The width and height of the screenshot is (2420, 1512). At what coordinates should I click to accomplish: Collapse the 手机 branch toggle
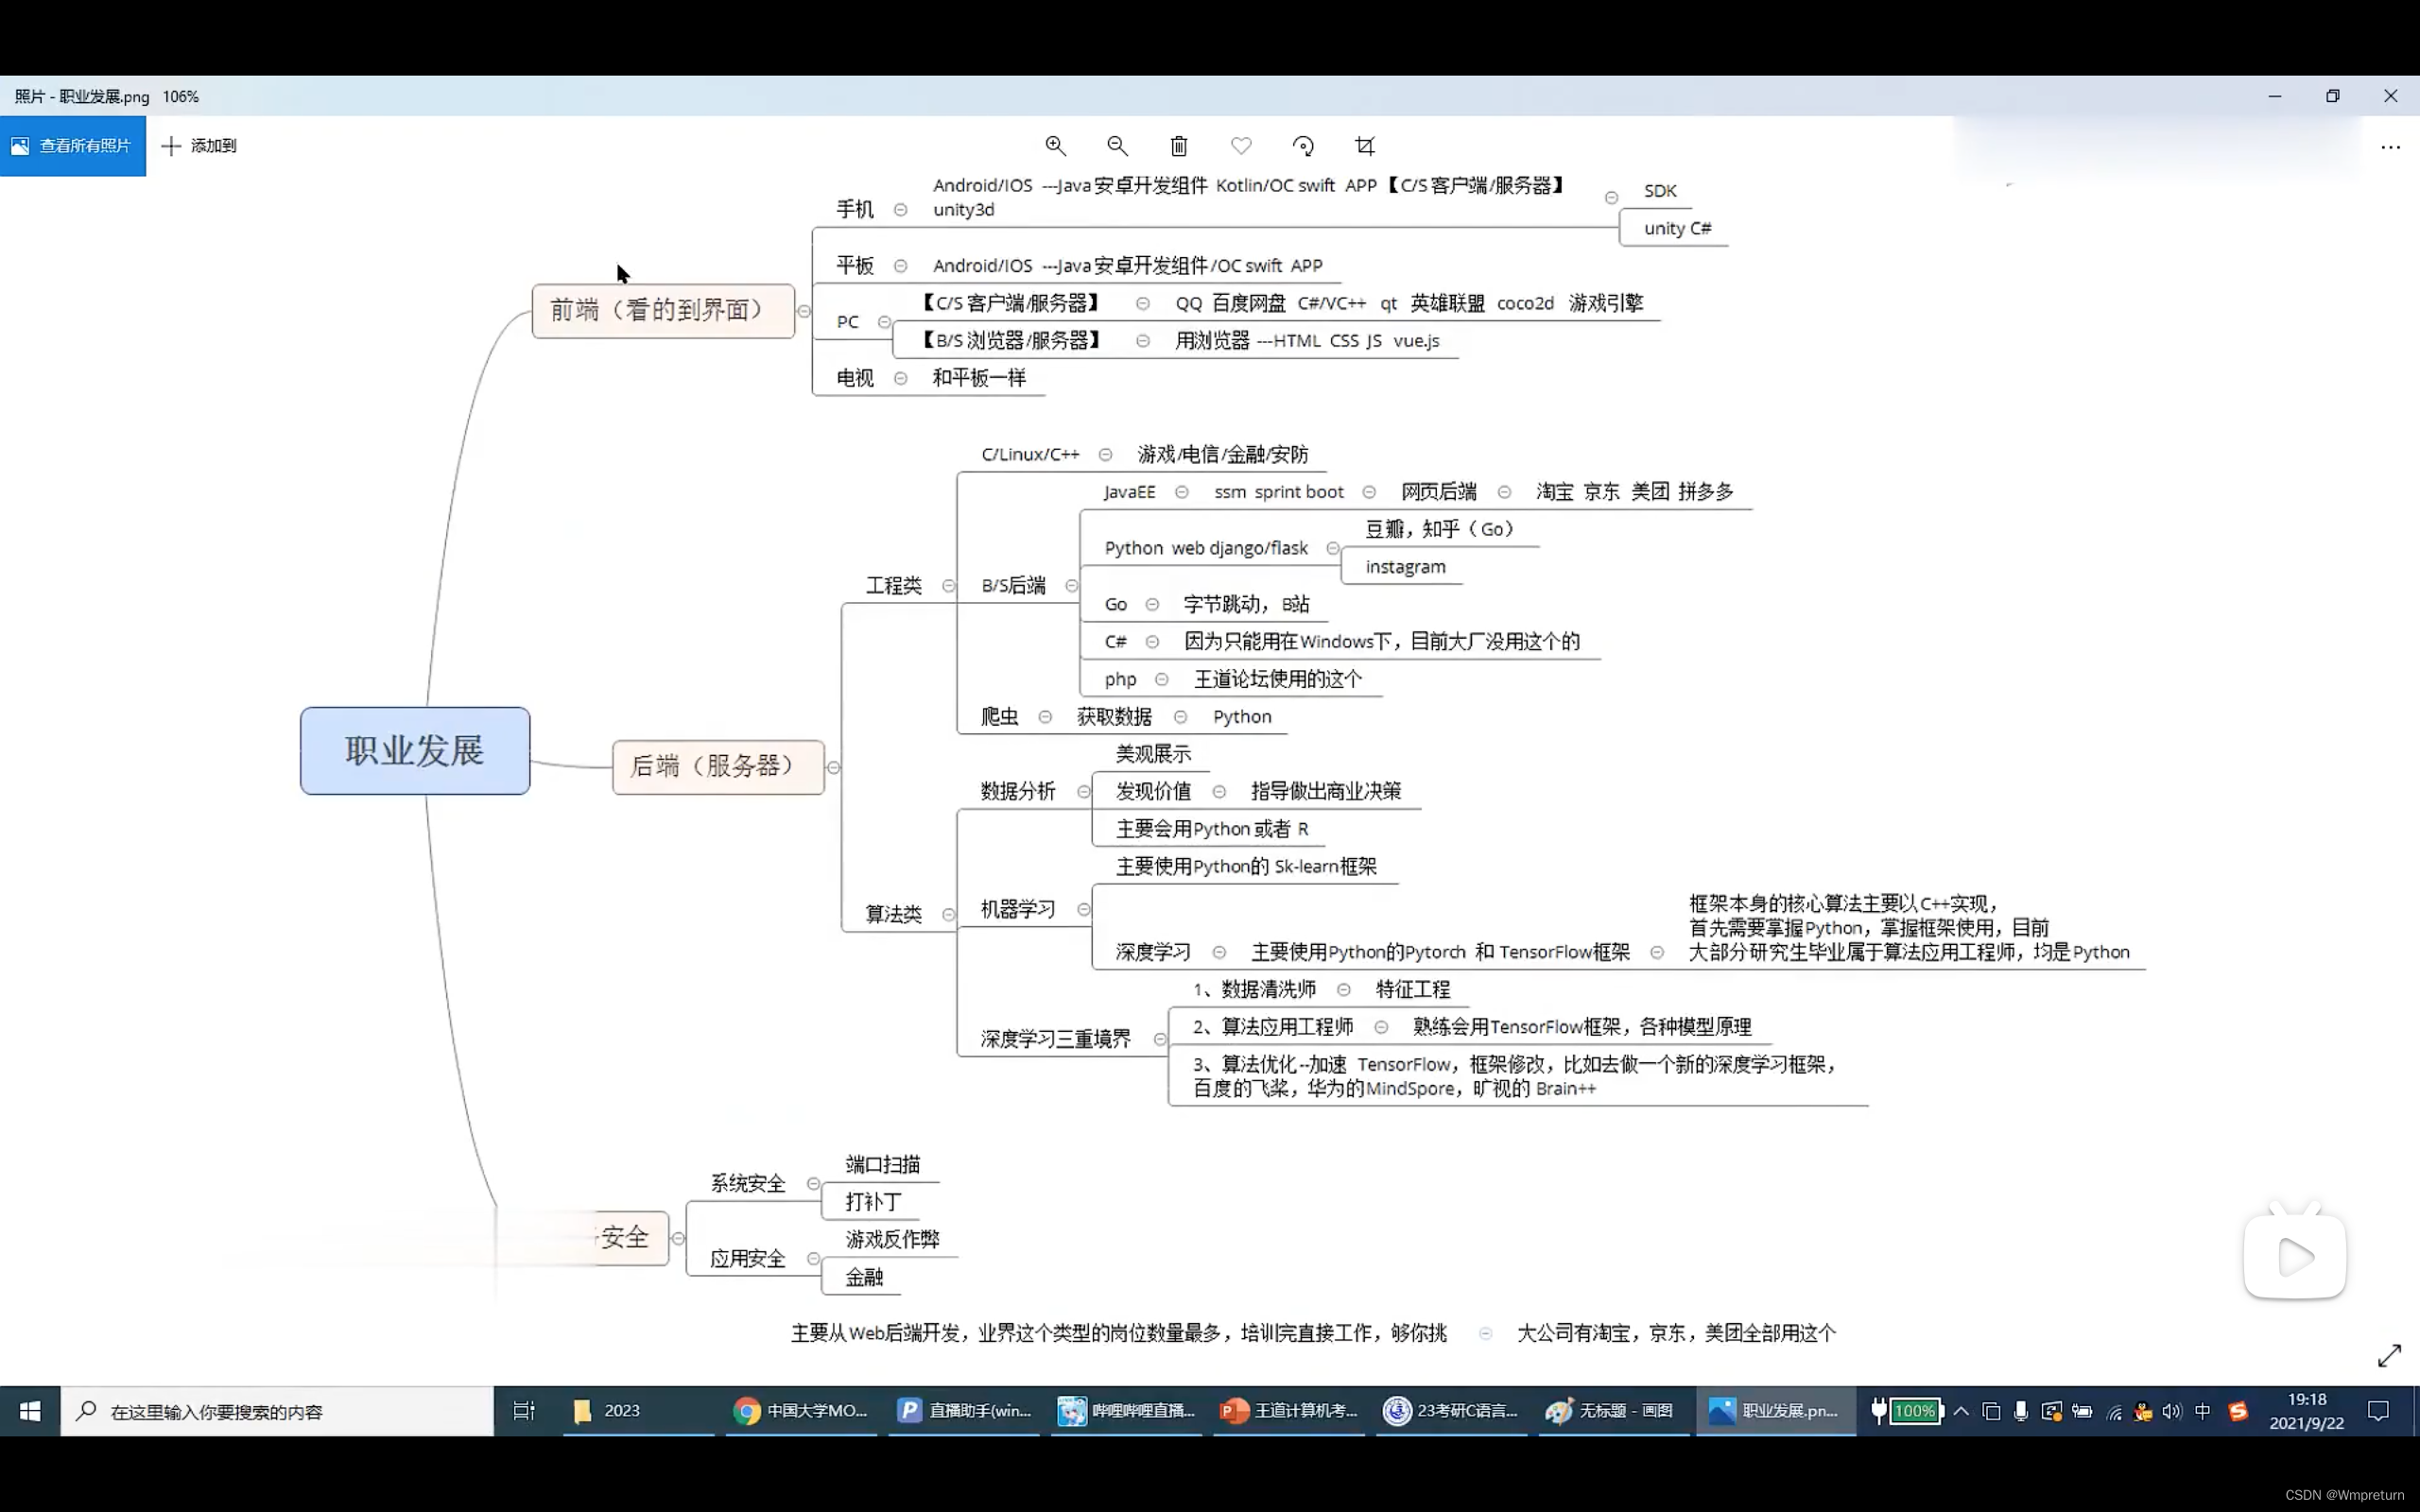click(x=900, y=210)
